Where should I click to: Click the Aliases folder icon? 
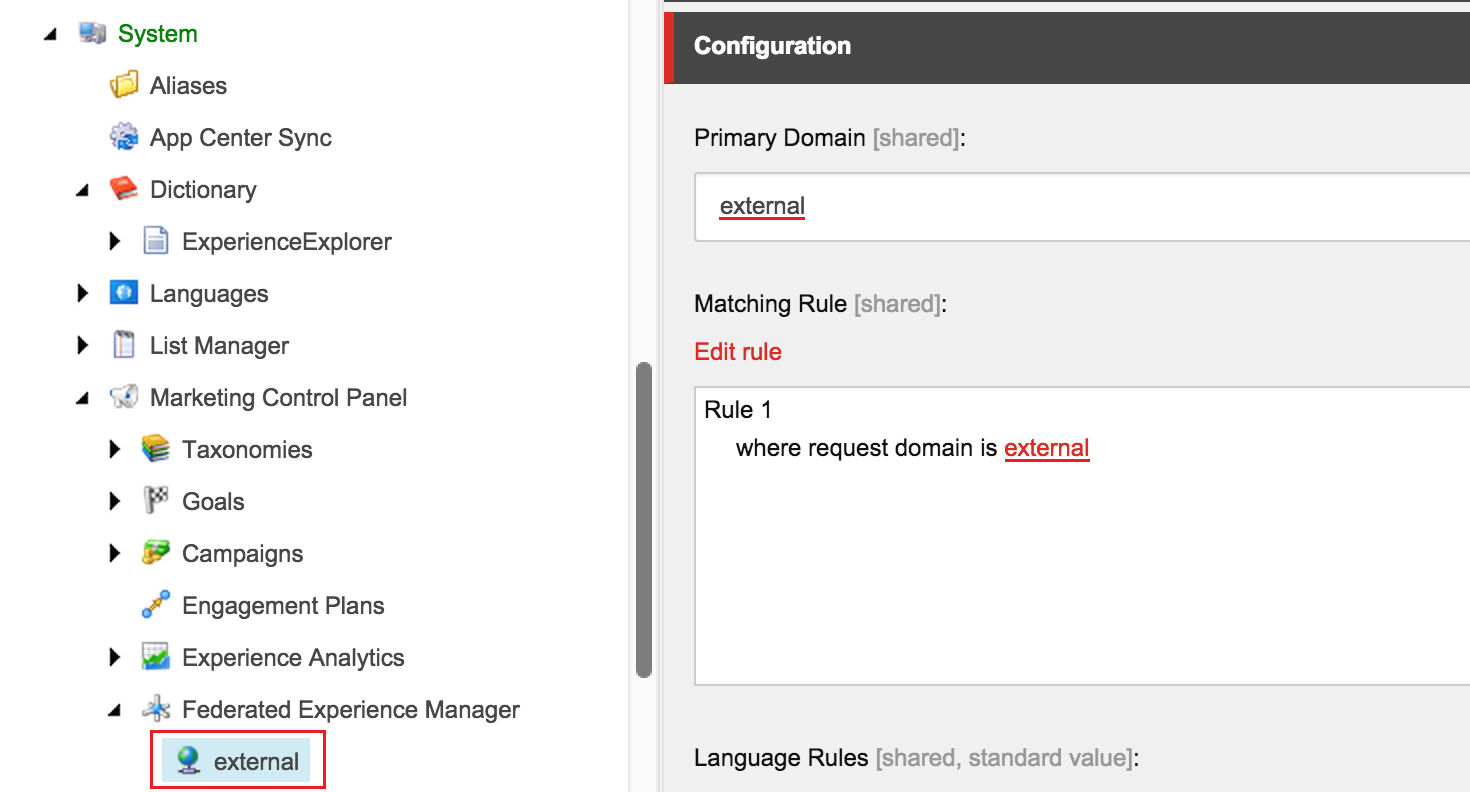(124, 86)
